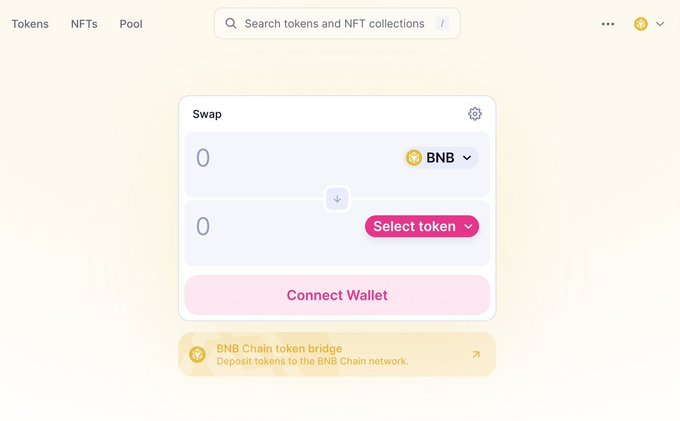Click the slash shortcut badge in search
This screenshot has width=680, height=421.
coord(442,23)
